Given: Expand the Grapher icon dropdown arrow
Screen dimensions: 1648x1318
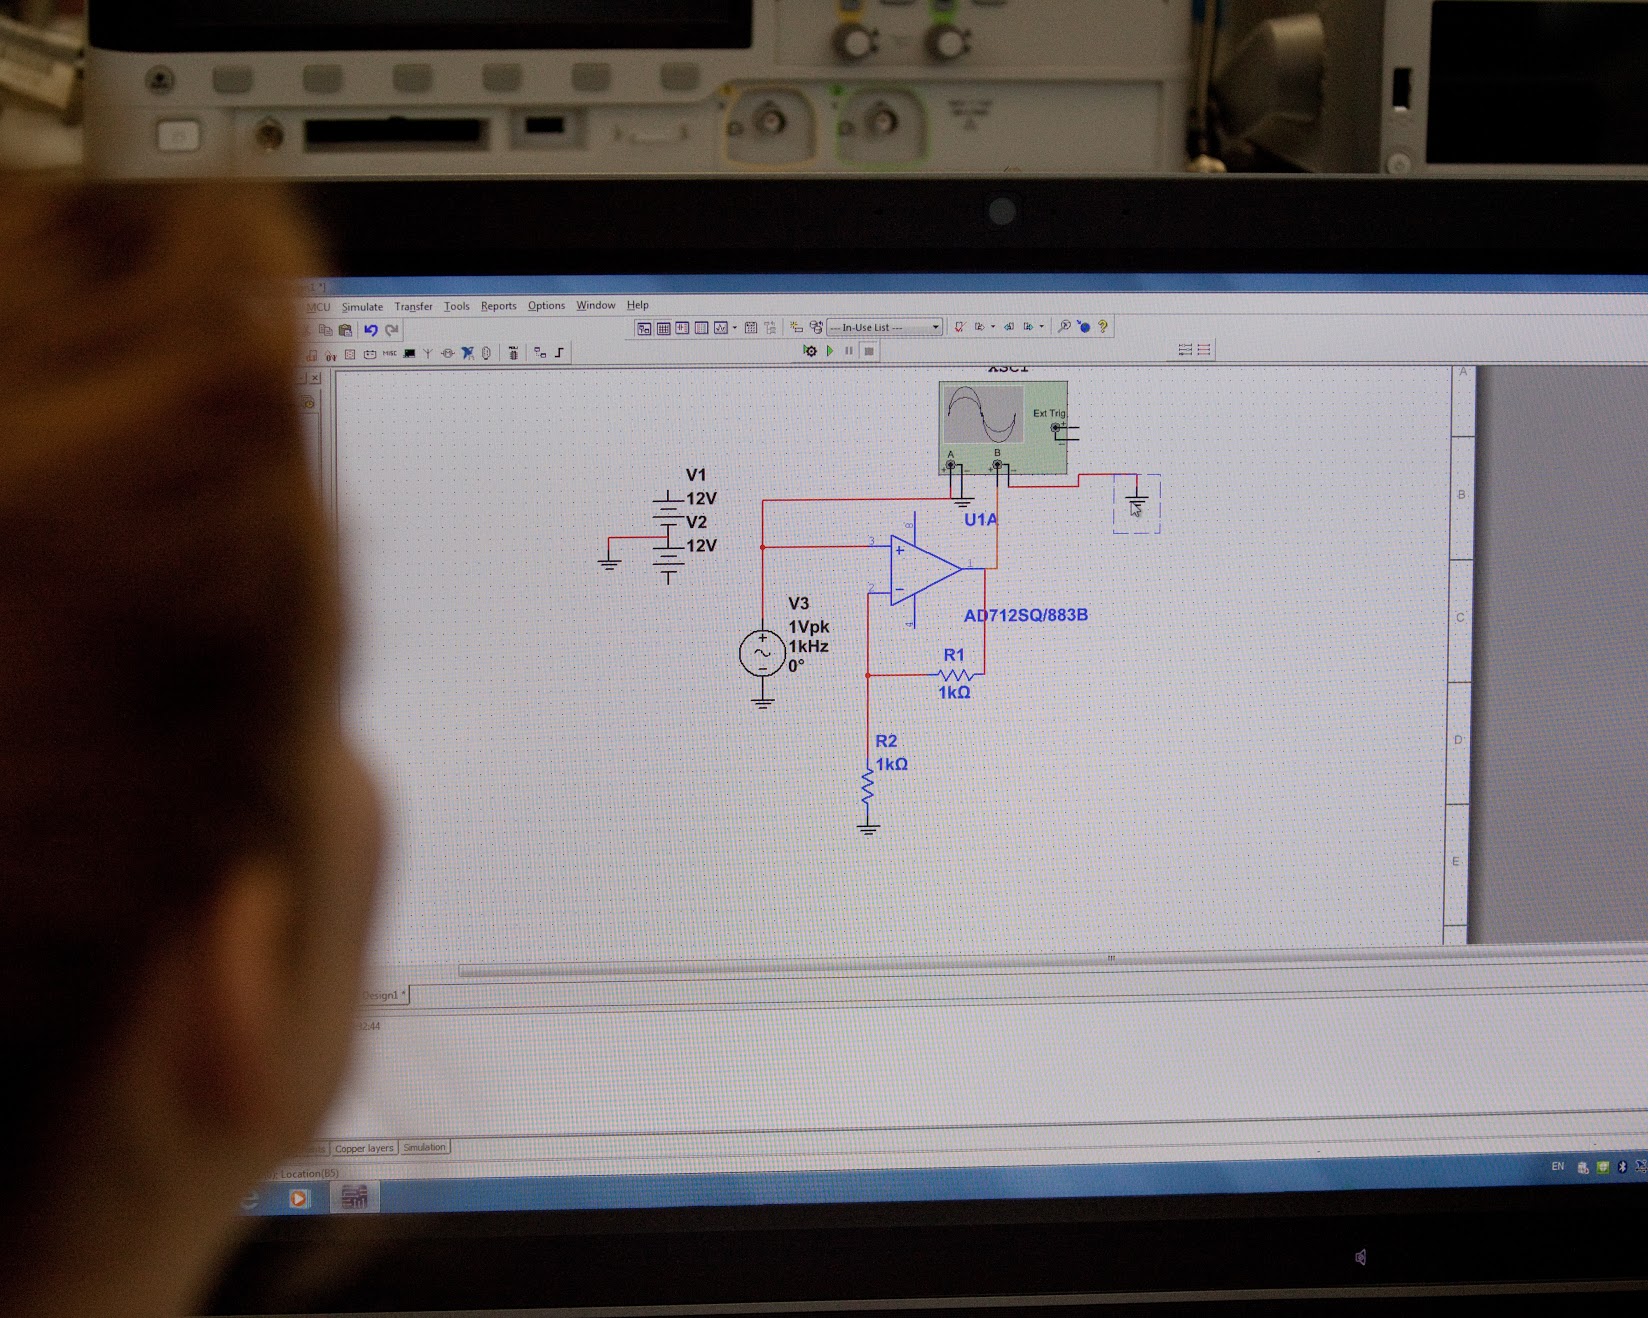Looking at the screenshot, I should point(735,327).
